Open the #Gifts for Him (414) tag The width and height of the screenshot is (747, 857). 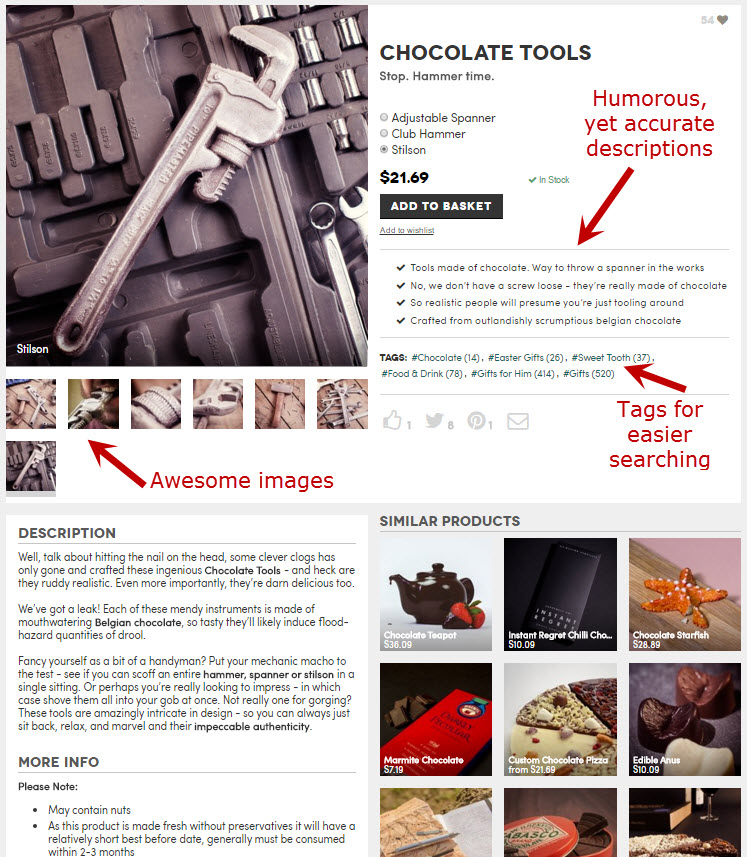513,374
